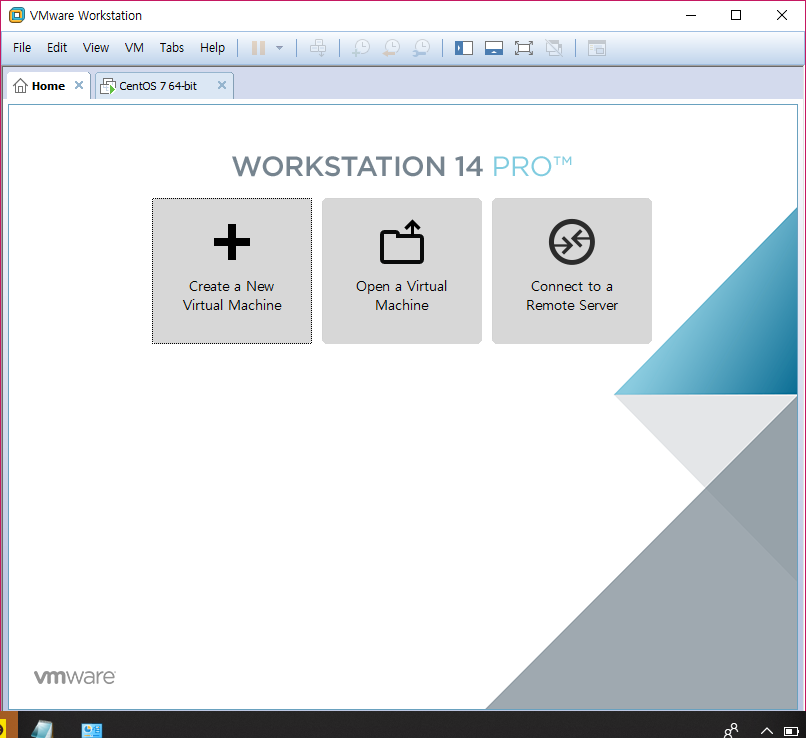Close the Home tab
806x738 pixels.
point(79,85)
